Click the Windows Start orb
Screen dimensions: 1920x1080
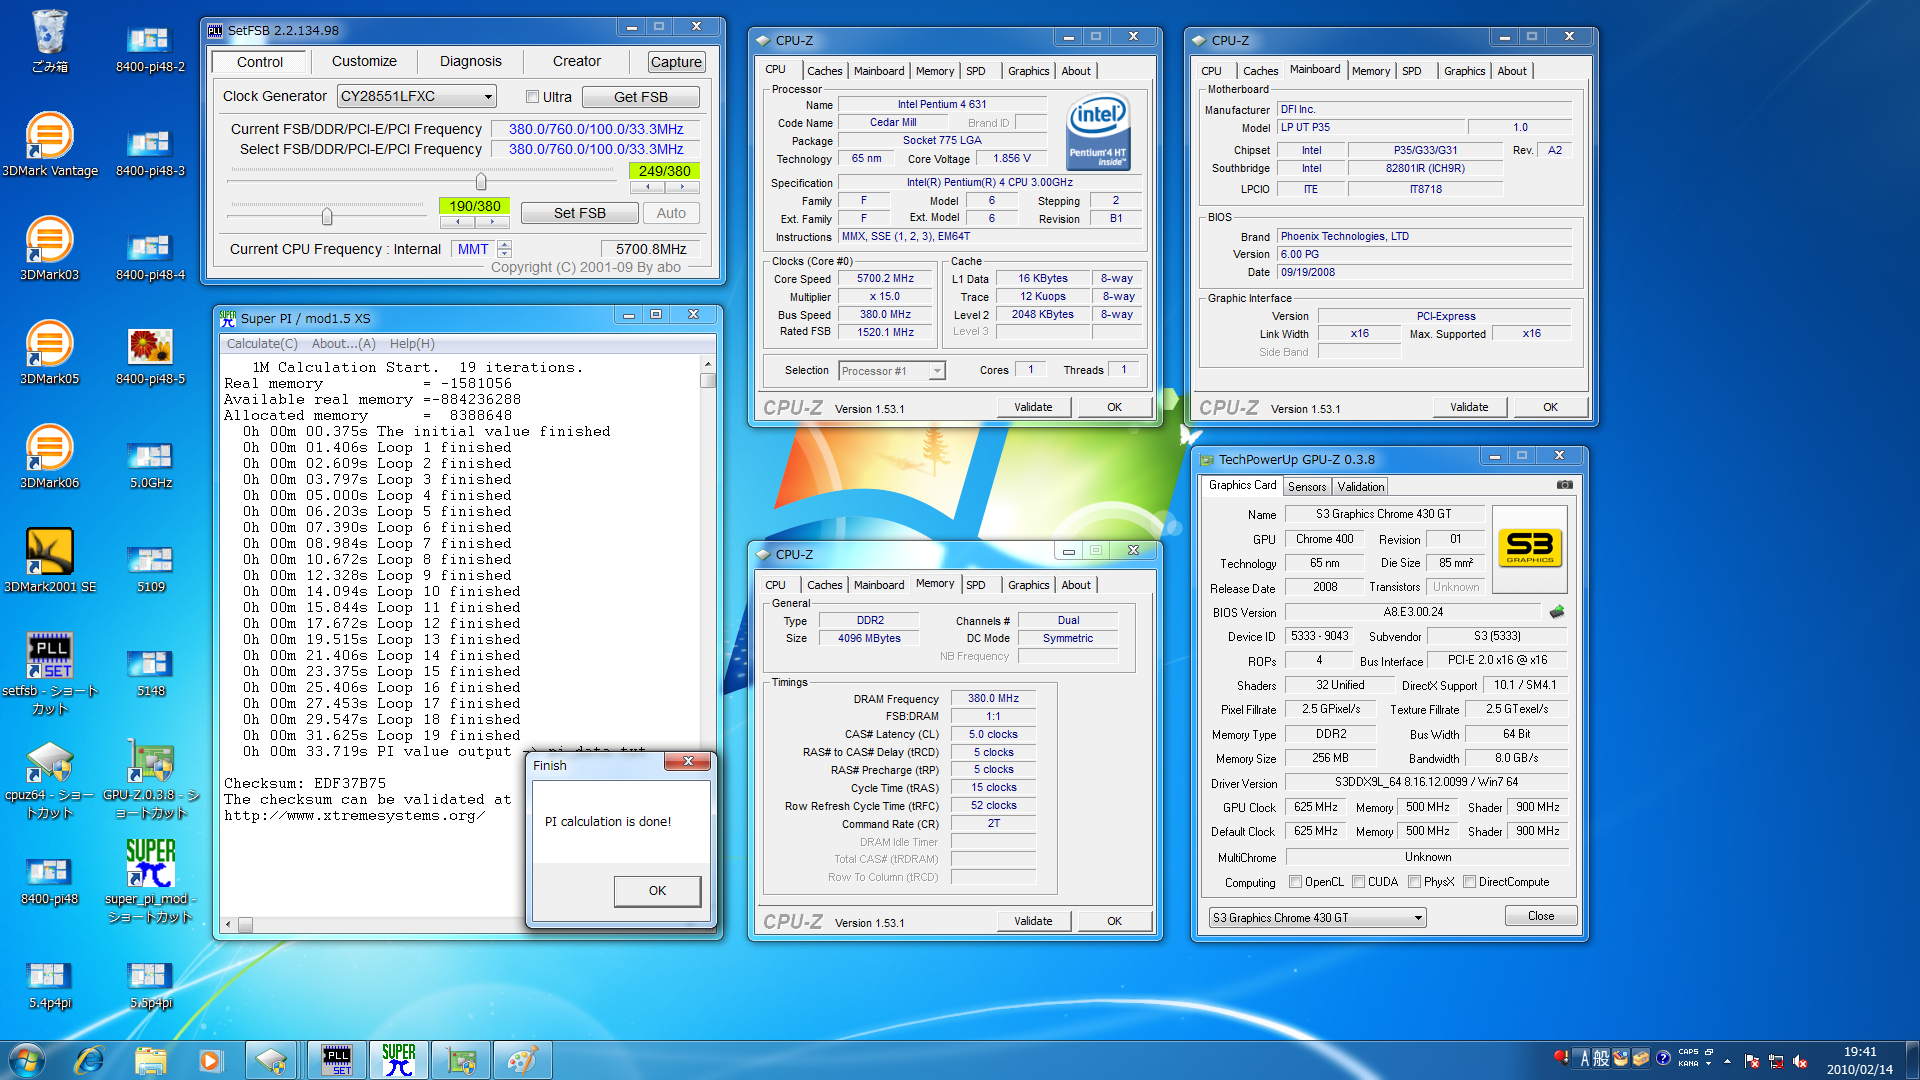[26, 1060]
